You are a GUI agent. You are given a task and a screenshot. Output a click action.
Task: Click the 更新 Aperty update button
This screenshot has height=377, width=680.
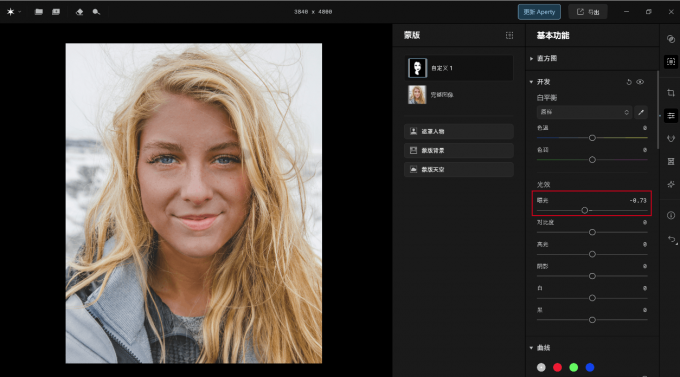539,12
